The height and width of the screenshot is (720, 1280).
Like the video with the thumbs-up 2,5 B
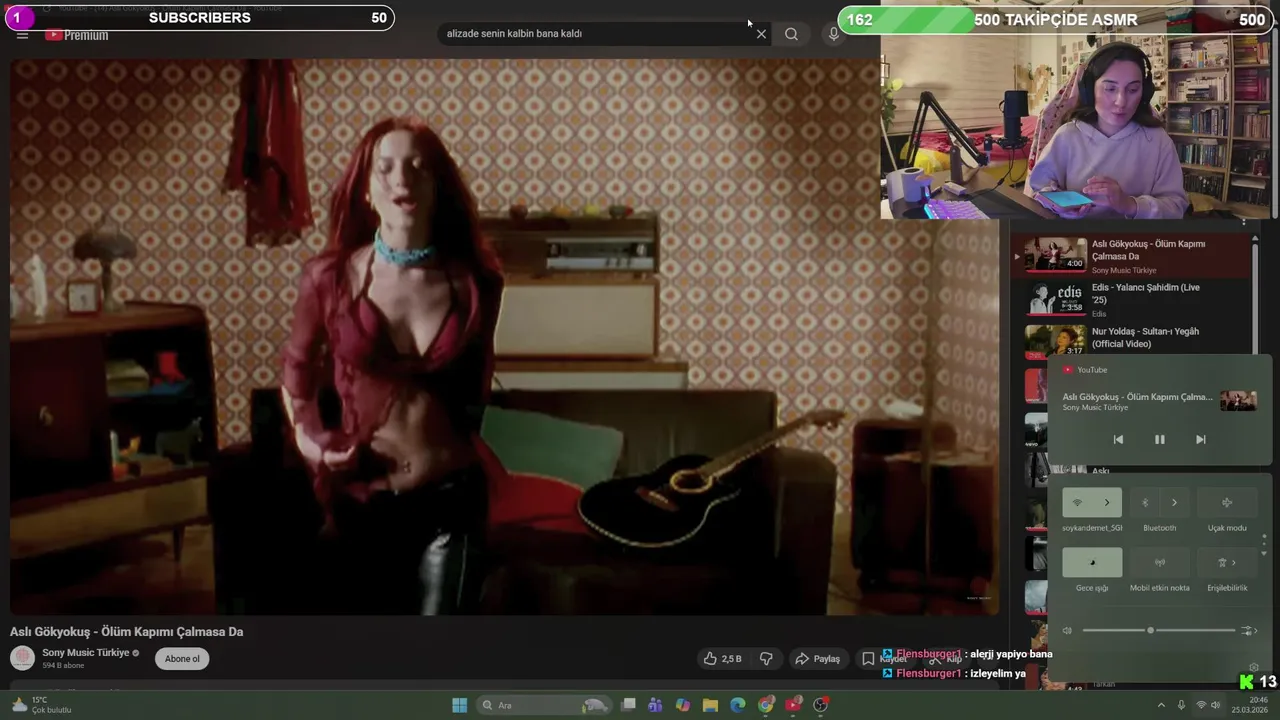pos(723,658)
